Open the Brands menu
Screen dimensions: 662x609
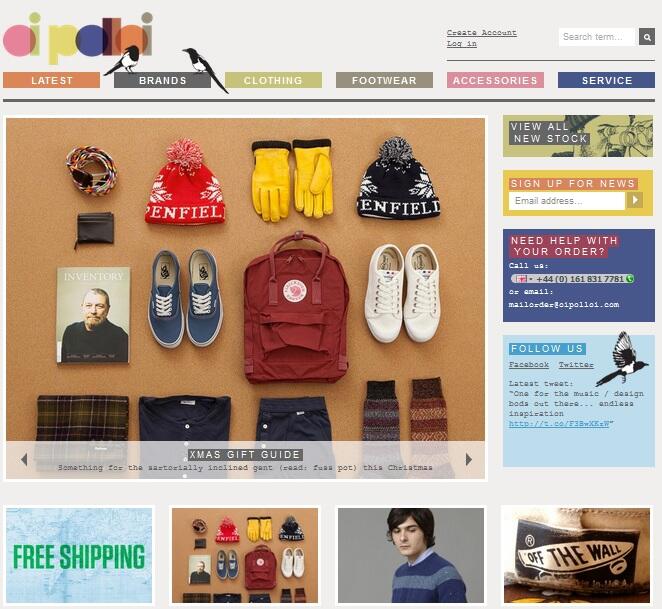click(x=162, y=80)
